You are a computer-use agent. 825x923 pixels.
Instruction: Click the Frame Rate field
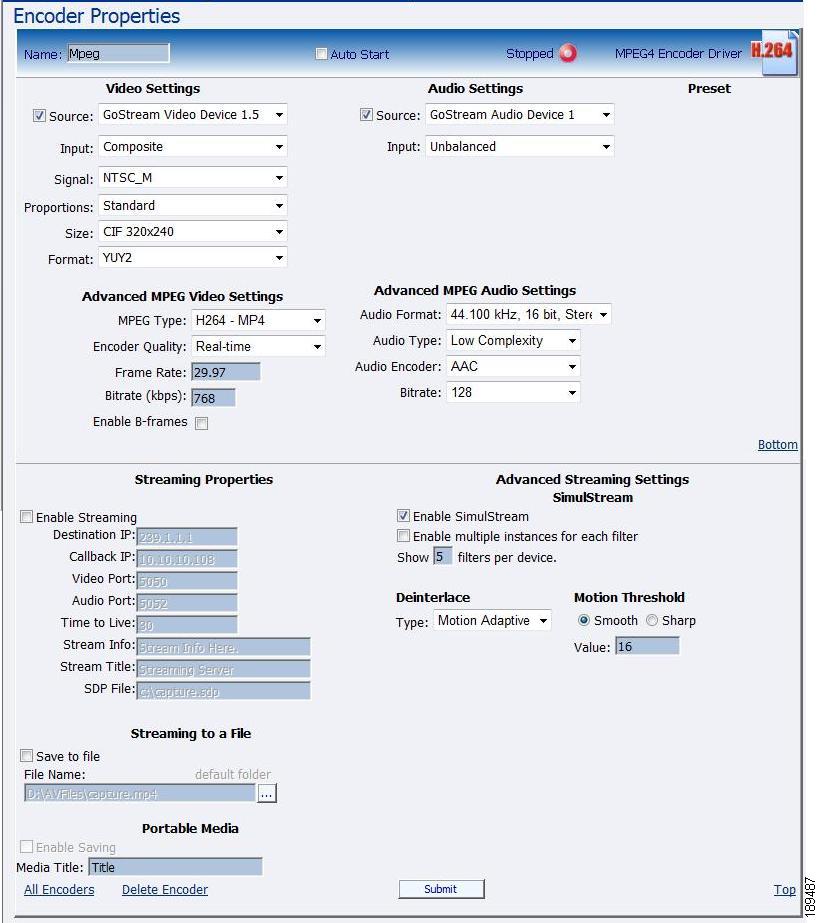click(x=226, y=372)
